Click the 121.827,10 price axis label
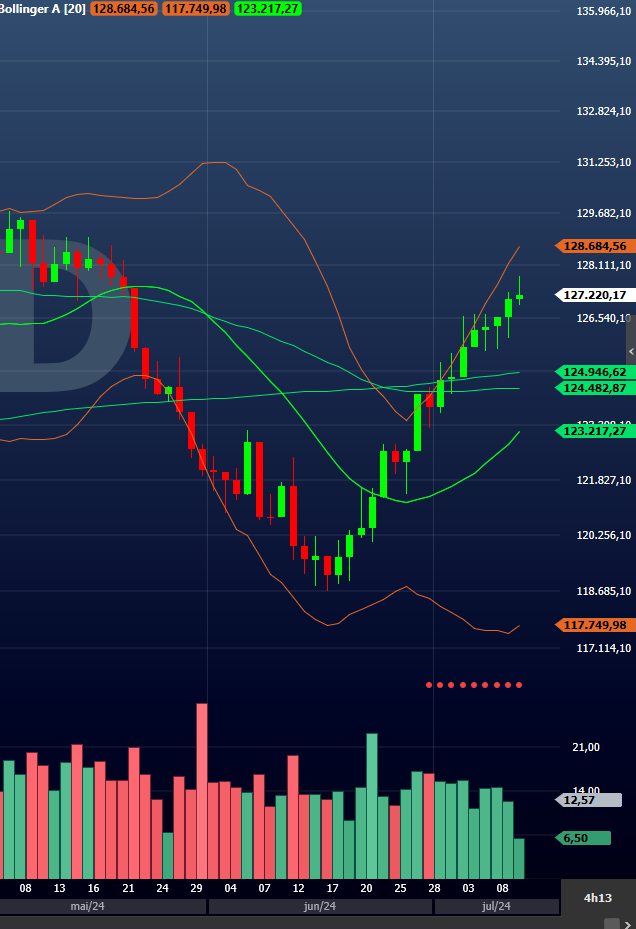Screen dimensions: 636x929 click(603, 480)
